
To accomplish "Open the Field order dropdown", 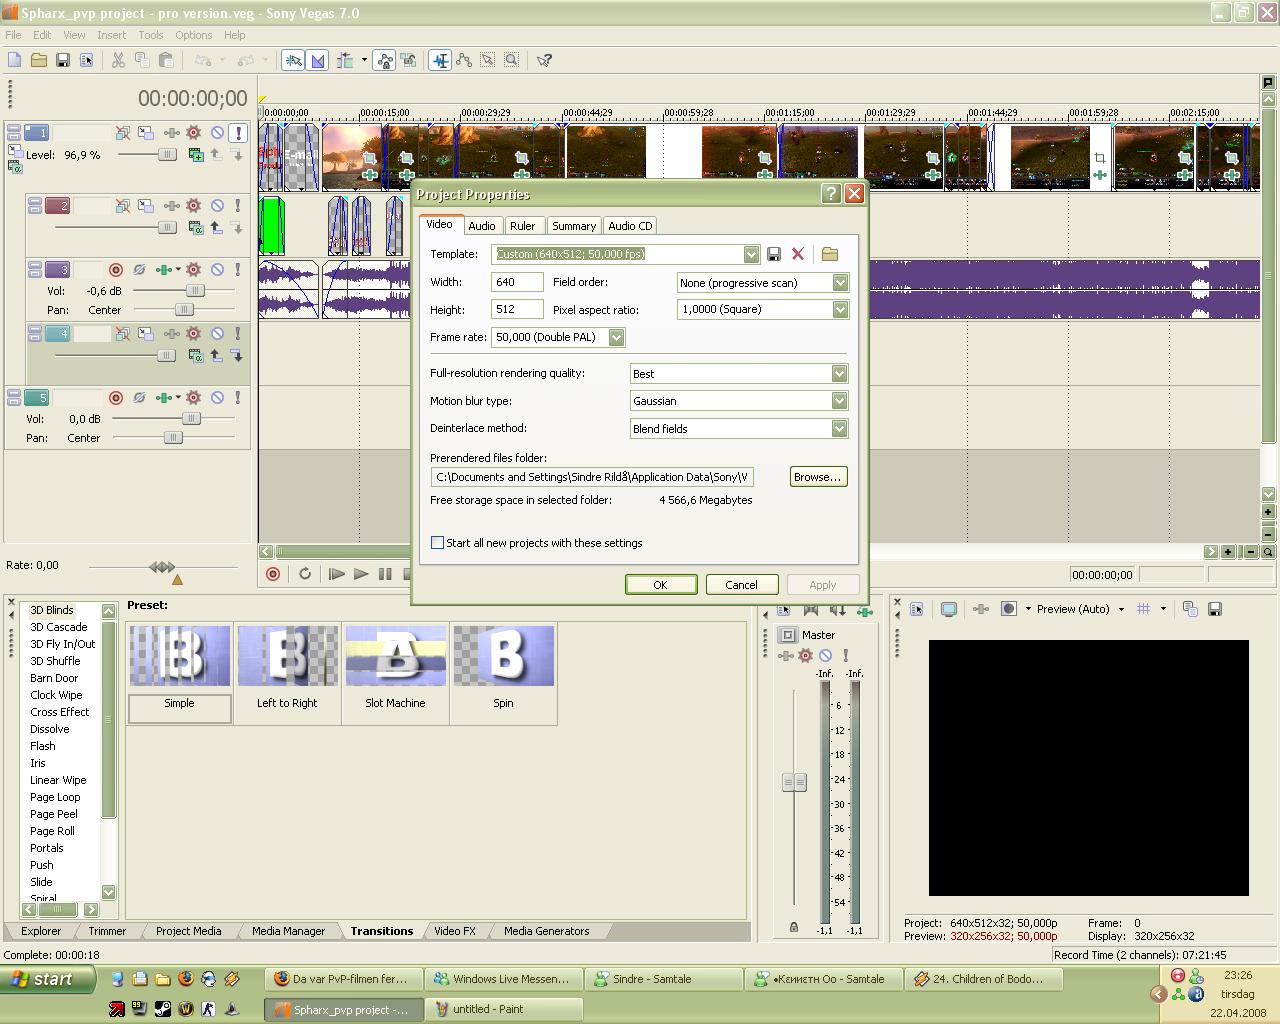I will tap(840, 283).
